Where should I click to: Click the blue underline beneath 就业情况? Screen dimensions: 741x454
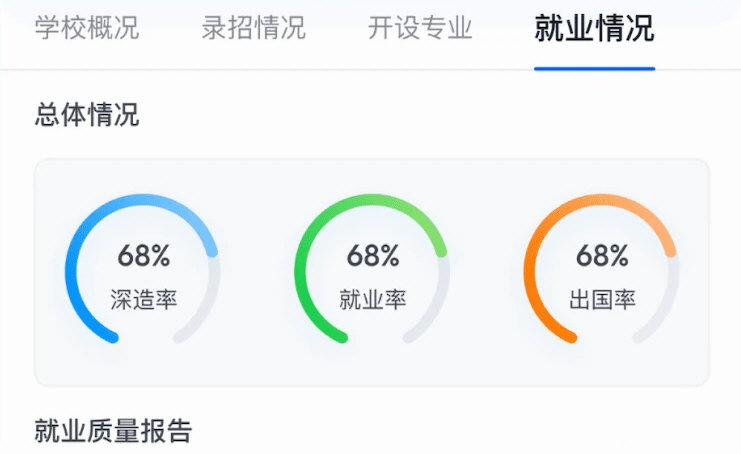(x=594, y=68)
